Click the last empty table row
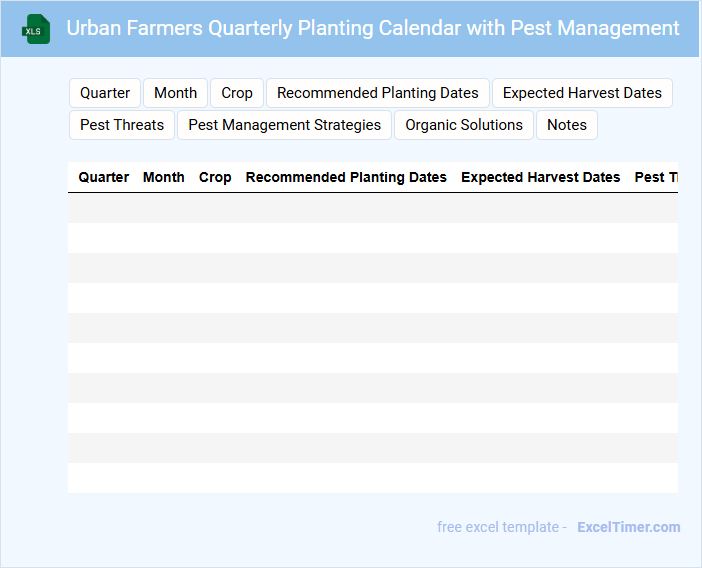Screen dimensions: 702x568 click(x=372, y=478)
